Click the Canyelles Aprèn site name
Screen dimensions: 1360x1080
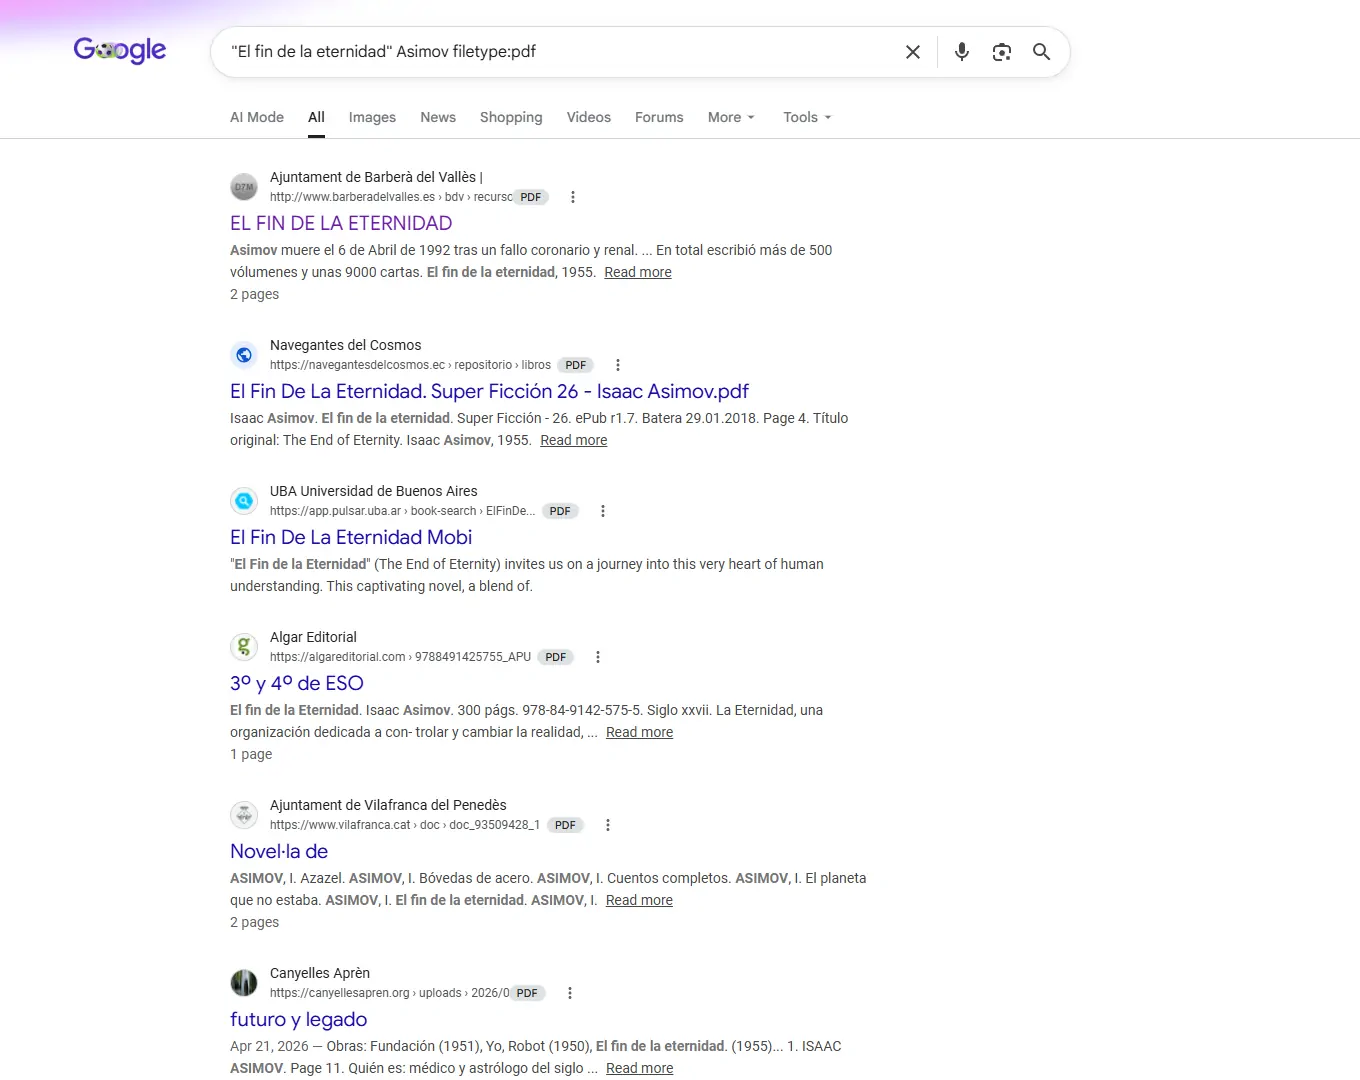pyautogui.click(x=320, y=973)
